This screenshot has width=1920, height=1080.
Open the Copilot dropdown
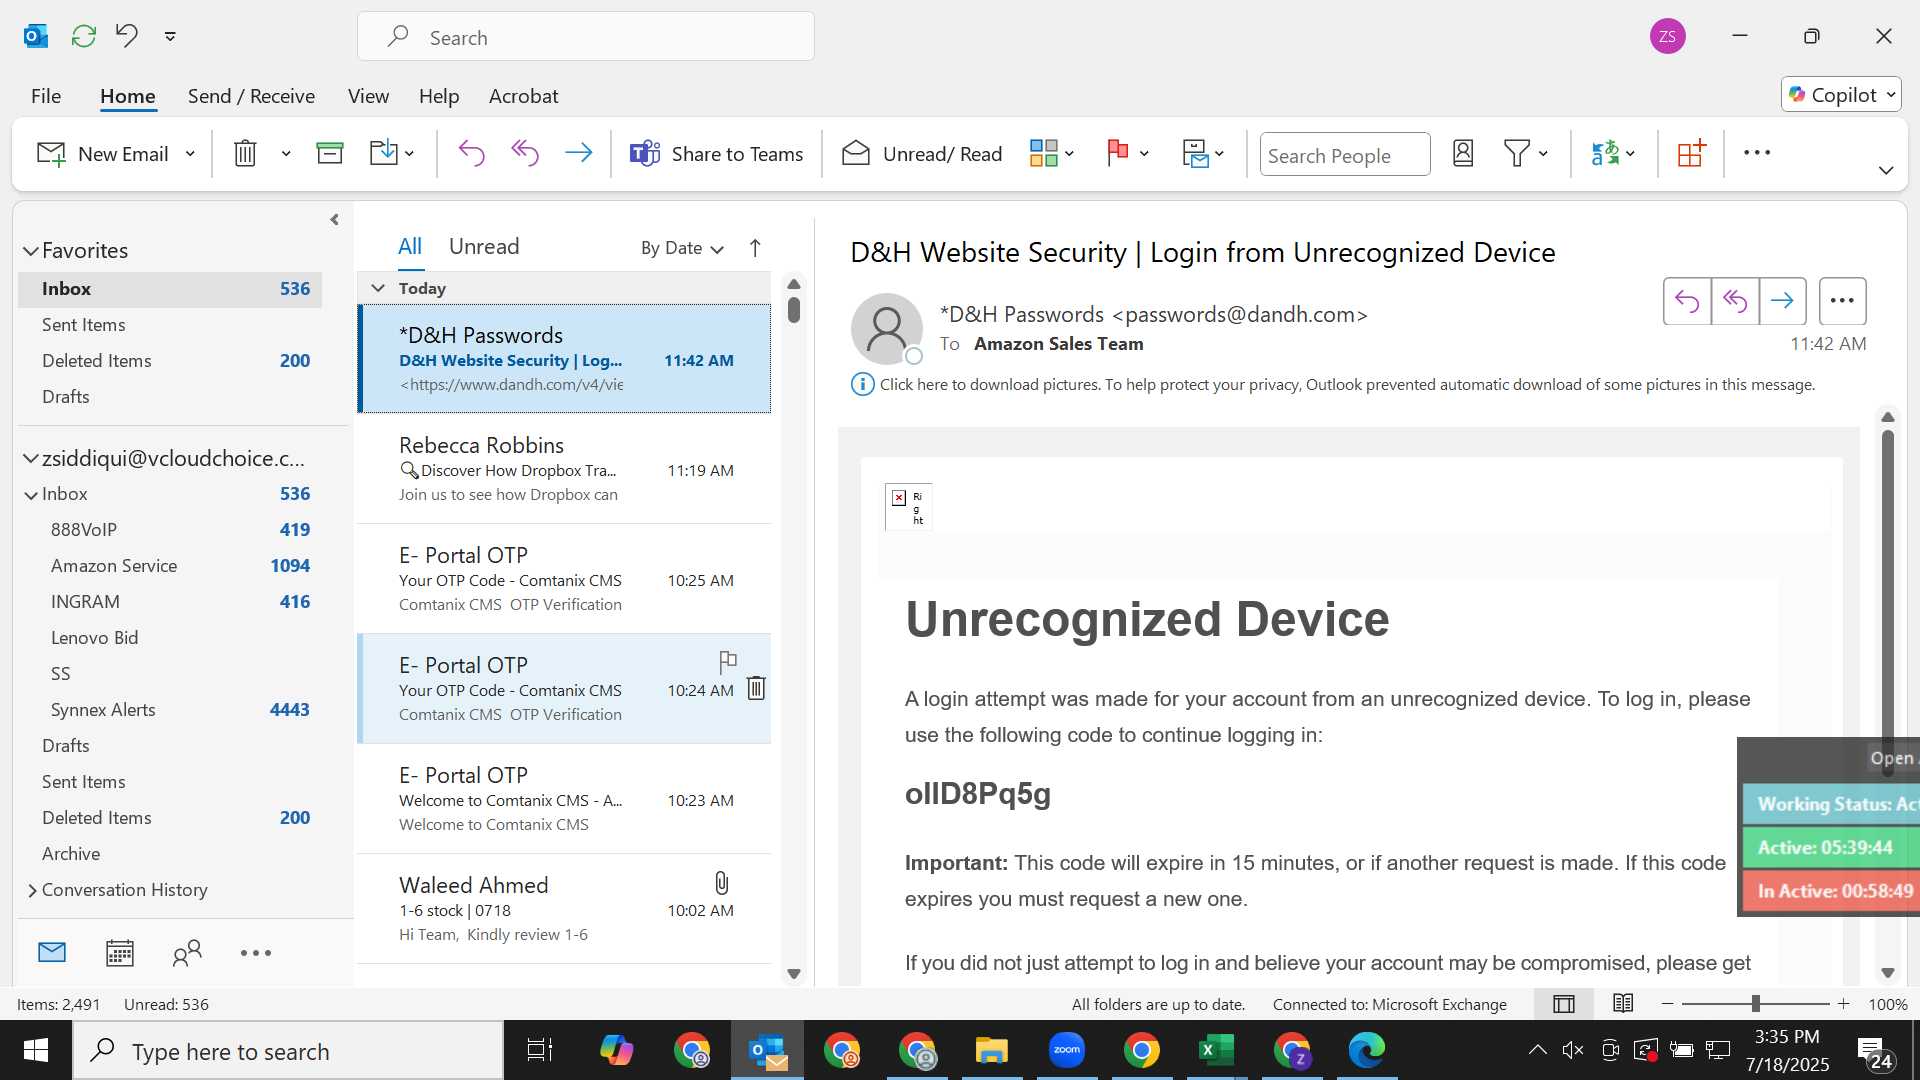click(x=1841, y=95)
